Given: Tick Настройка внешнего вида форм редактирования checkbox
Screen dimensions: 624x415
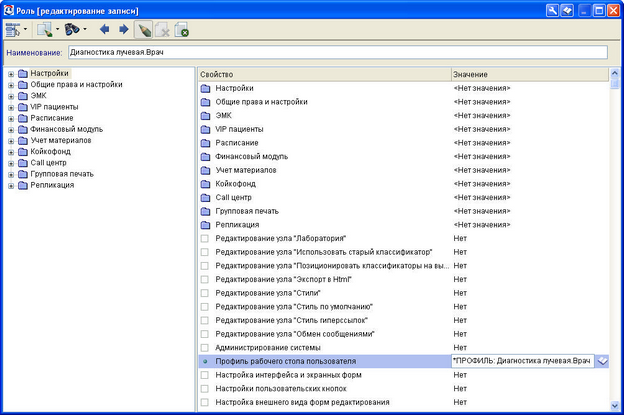Looking at the screenshot, I should [205, 402].
